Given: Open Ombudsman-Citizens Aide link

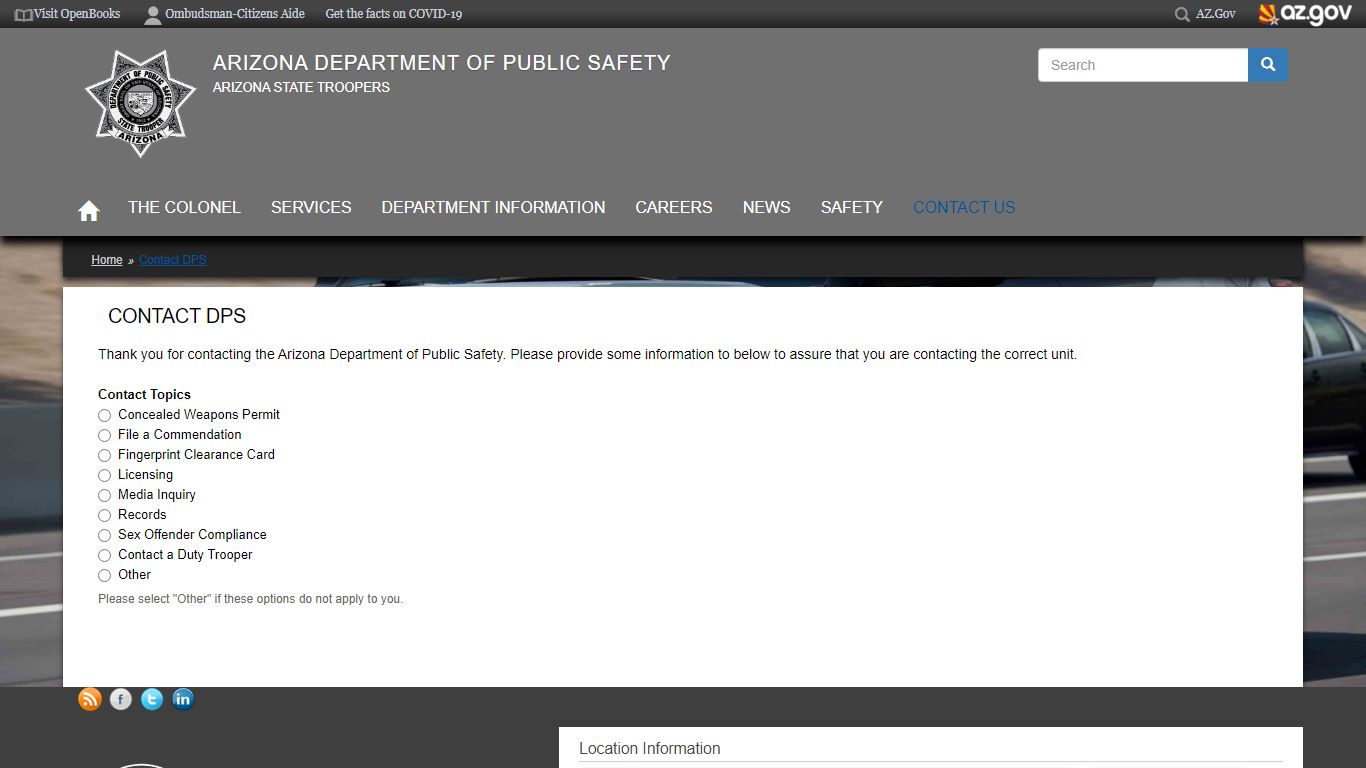Looking at the screenshot, I should (x=235, y=14).
